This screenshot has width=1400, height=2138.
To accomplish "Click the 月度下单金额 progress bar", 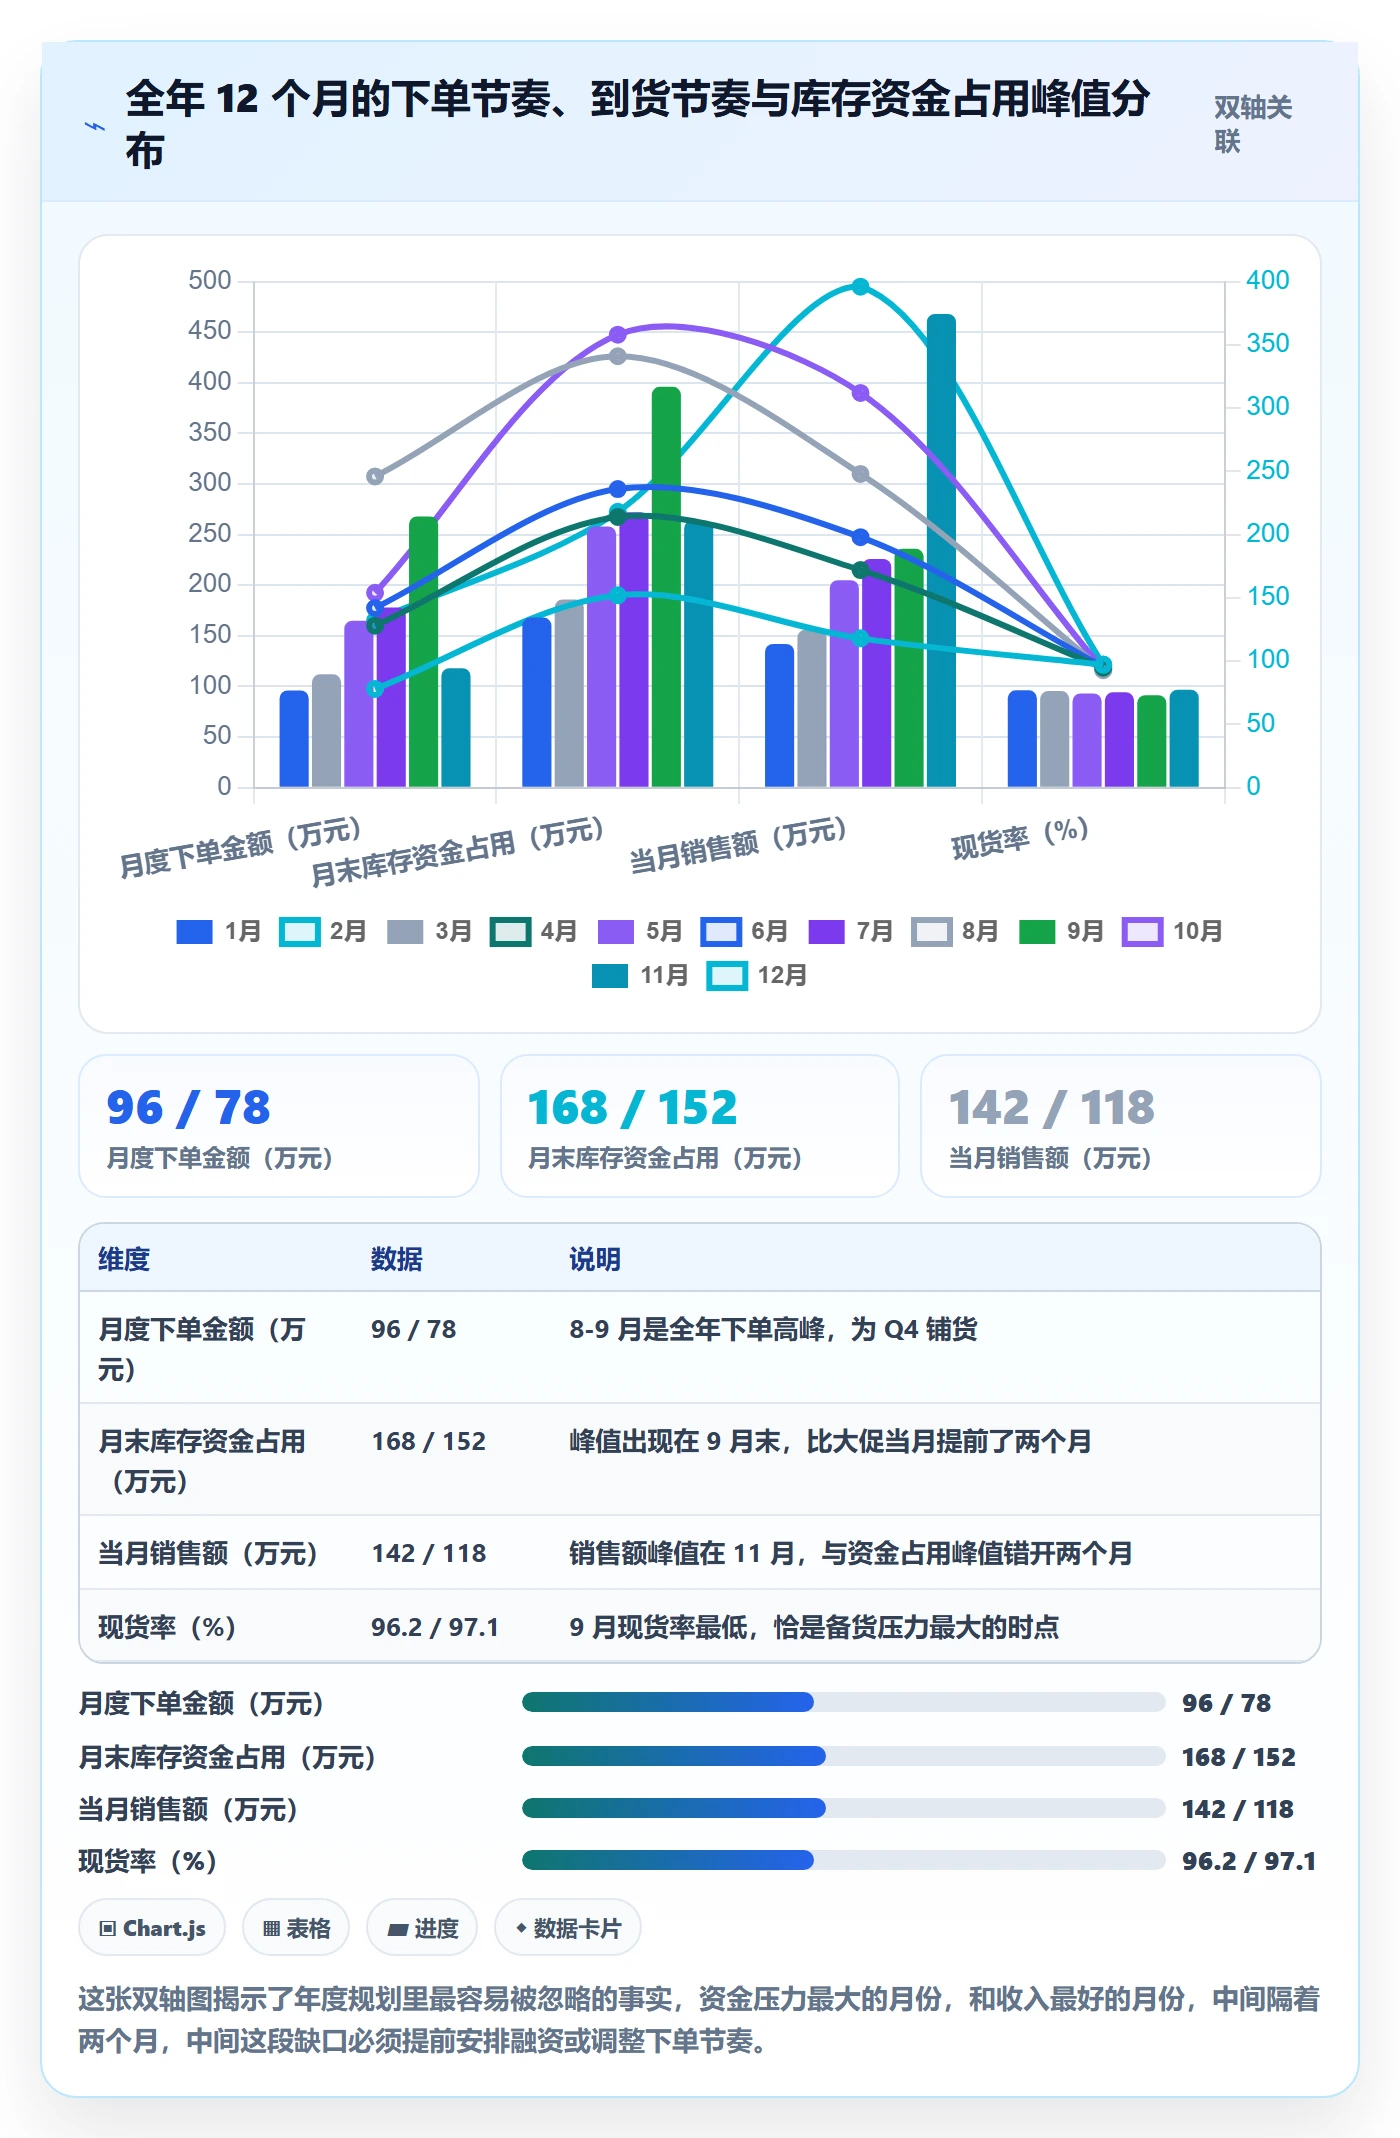I will point(843,1702).
